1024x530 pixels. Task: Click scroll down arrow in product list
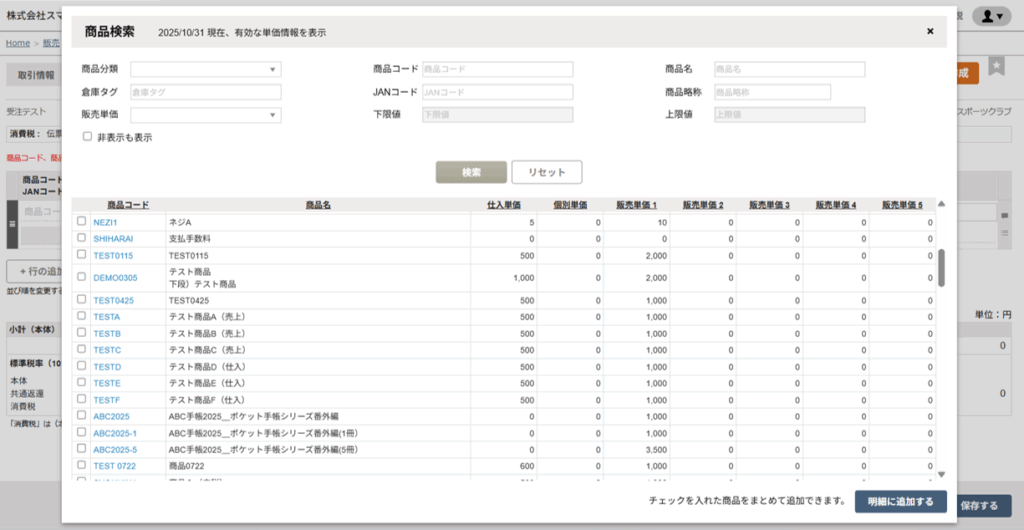click(941, 474)
